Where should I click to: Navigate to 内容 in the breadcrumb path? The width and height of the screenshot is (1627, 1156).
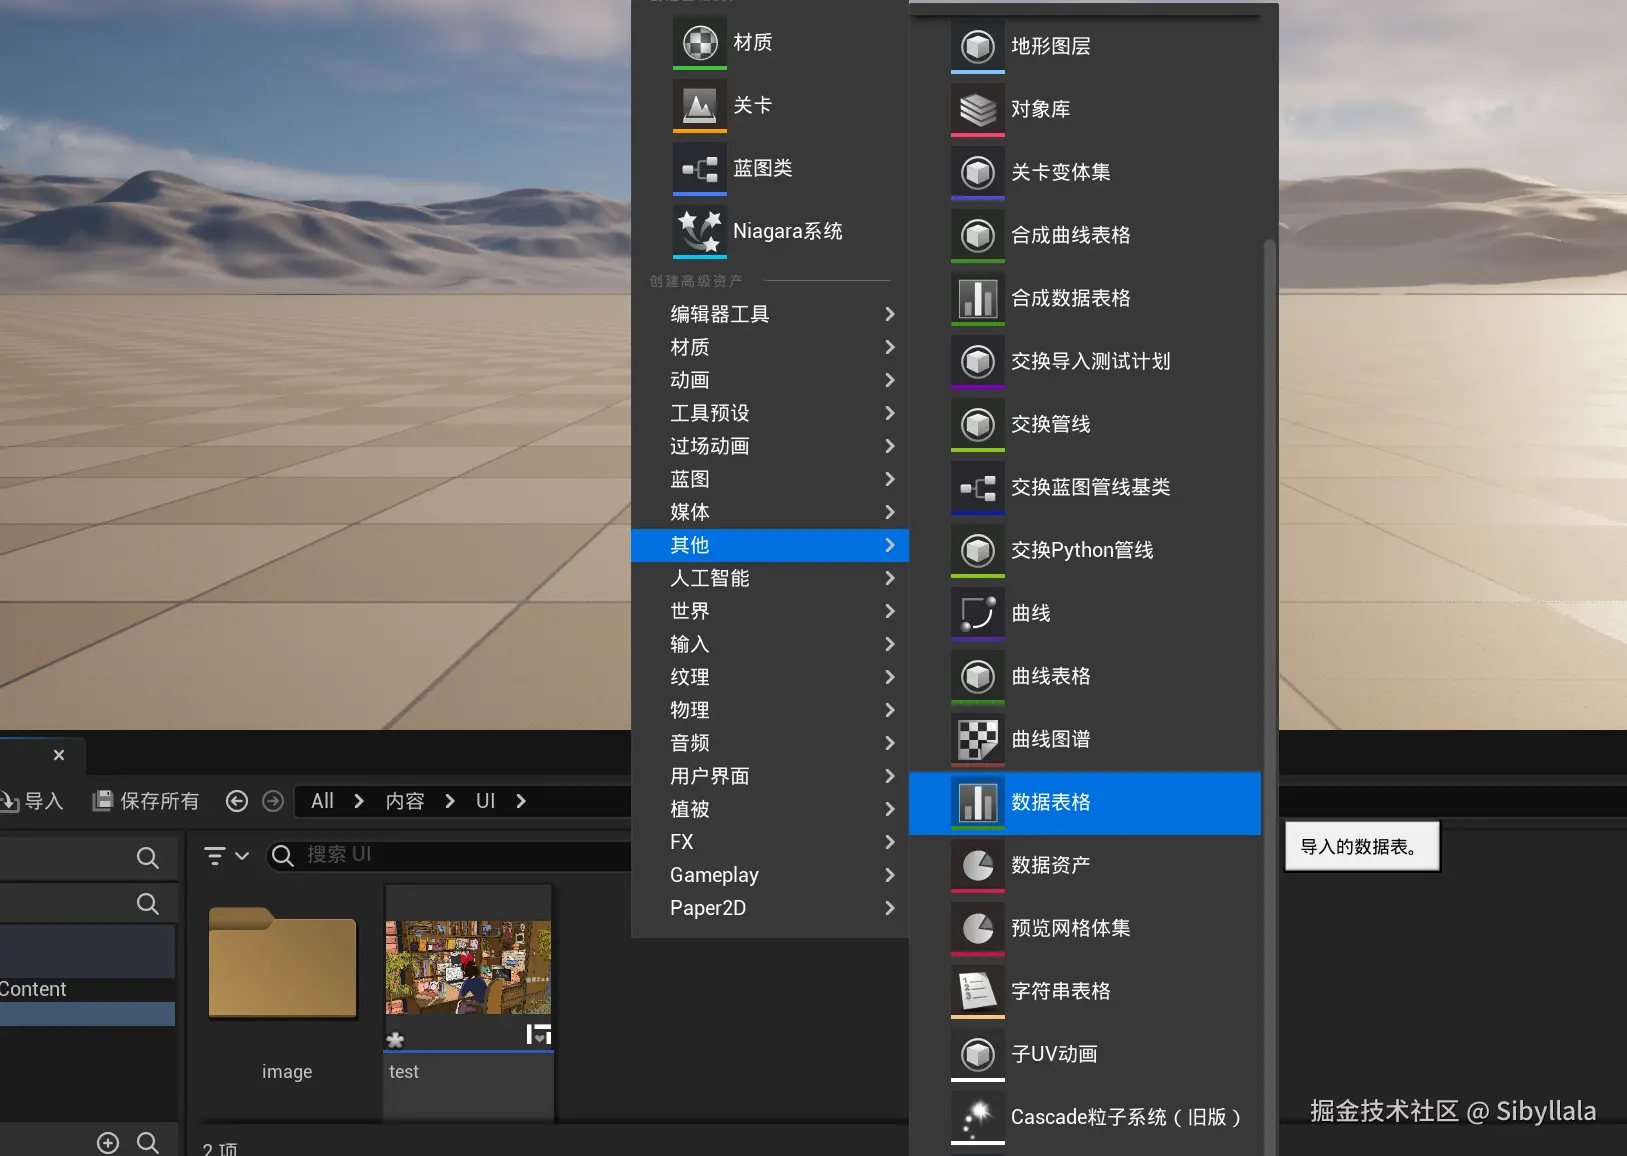click(405, 801)
